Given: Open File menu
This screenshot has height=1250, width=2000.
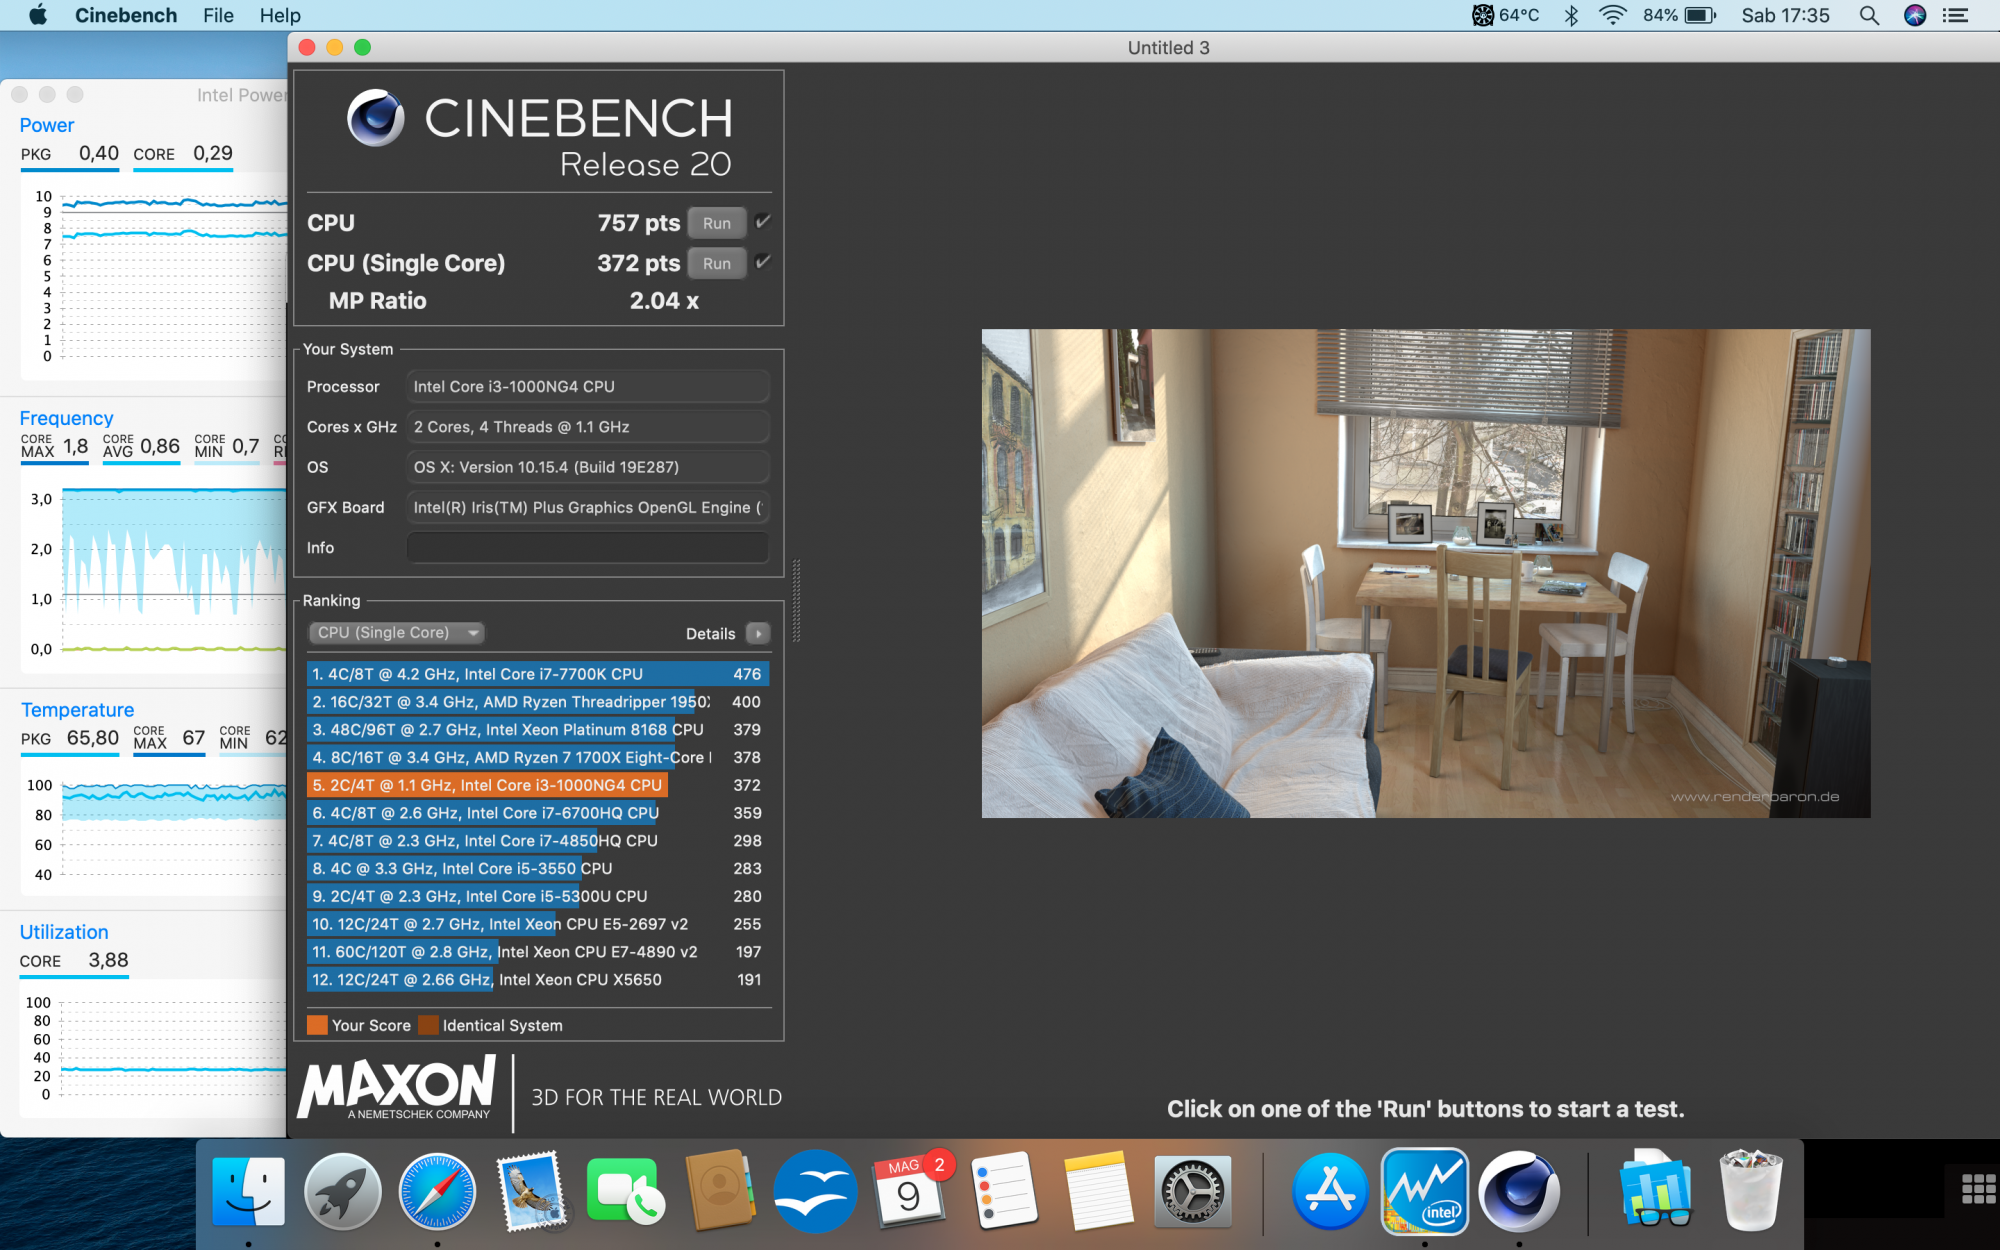Looking at the screenshot, I should click(218, 15).
